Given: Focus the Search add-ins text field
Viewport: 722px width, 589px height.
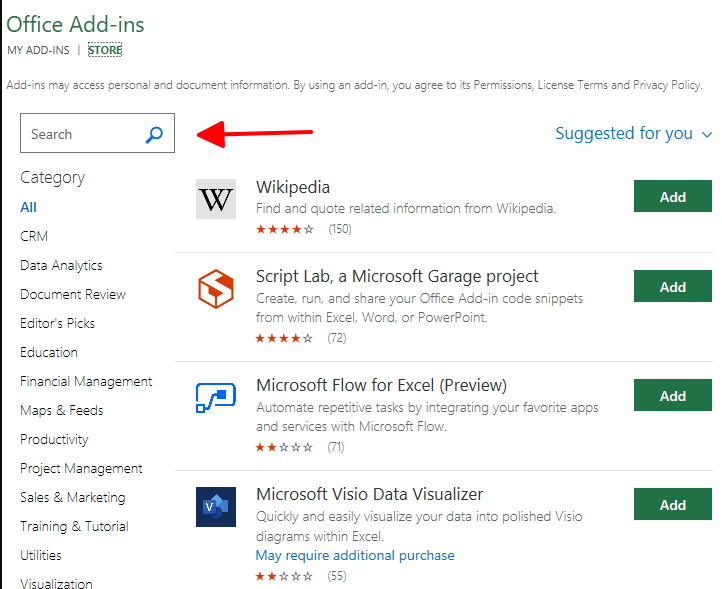Looking at the screenshot, I should tap(97, 133).
